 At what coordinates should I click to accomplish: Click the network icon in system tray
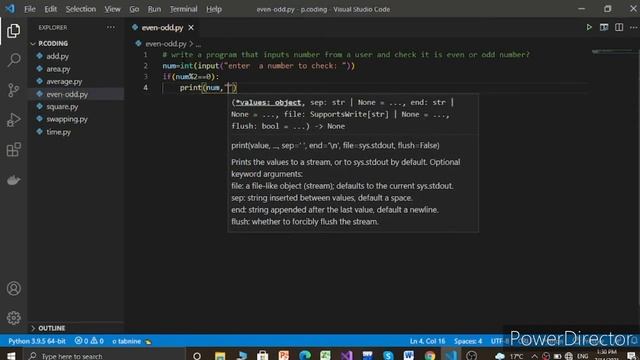coord(569,356)
